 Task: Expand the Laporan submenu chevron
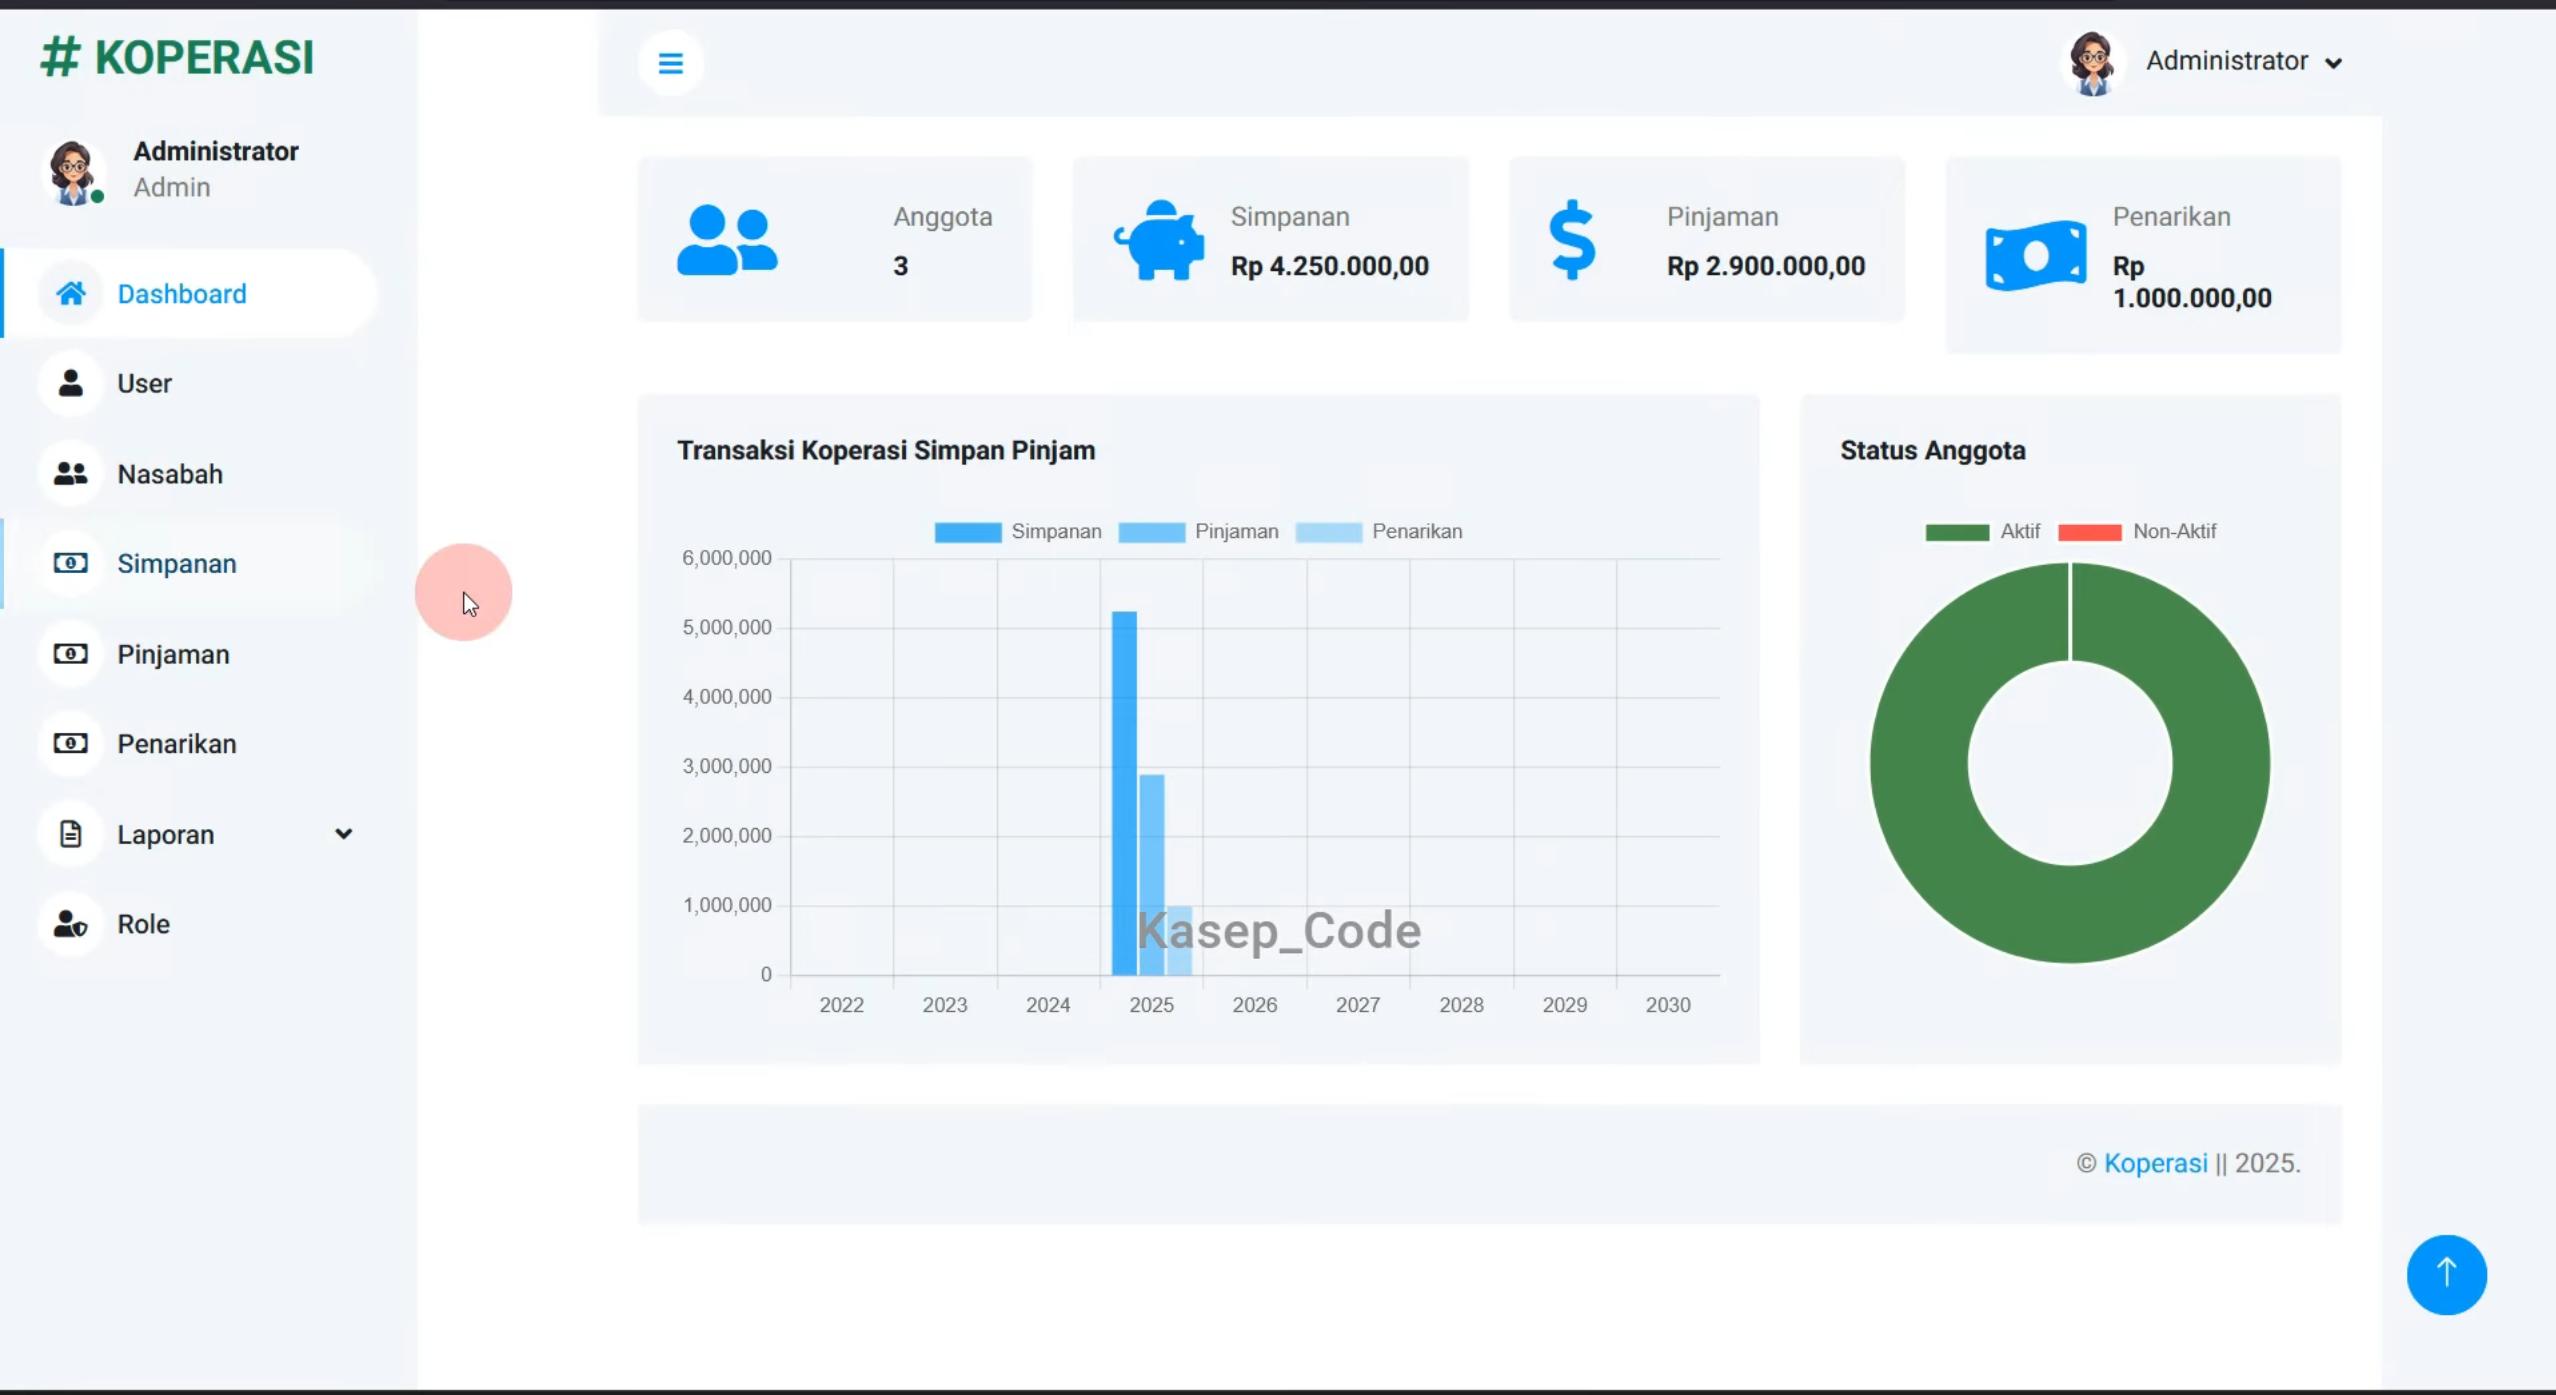pyautogui.click(x=343, y=833)
